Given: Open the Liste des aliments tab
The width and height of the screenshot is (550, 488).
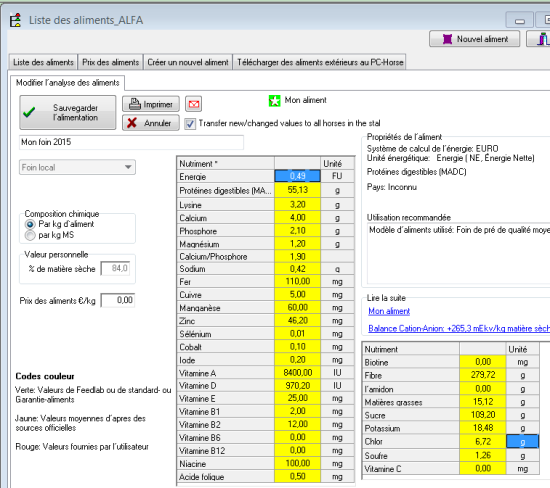Looking at the screenshot, I should 43,62.
